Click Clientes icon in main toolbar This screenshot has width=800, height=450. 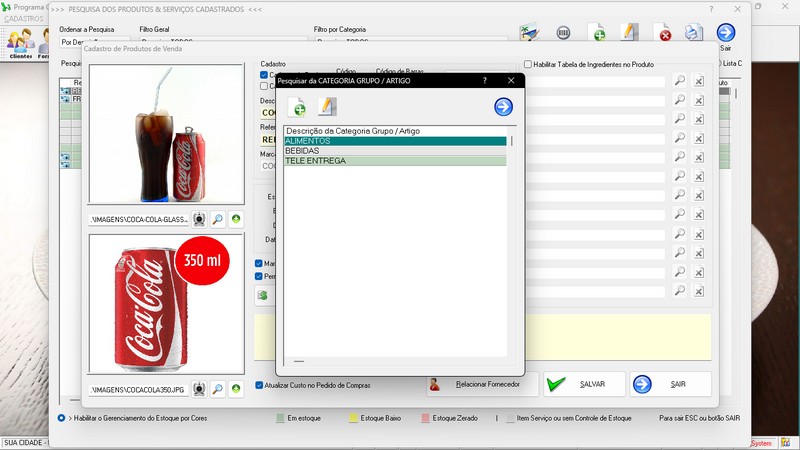tap(20, 43)
